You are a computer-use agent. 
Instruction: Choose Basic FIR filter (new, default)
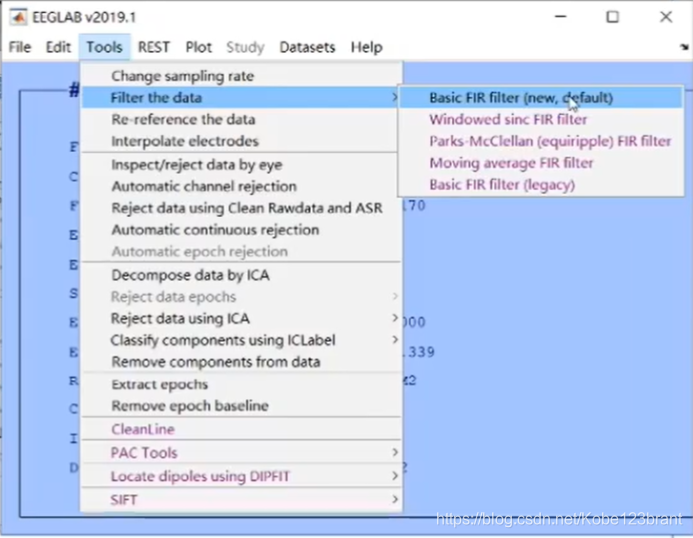[541, 98]
